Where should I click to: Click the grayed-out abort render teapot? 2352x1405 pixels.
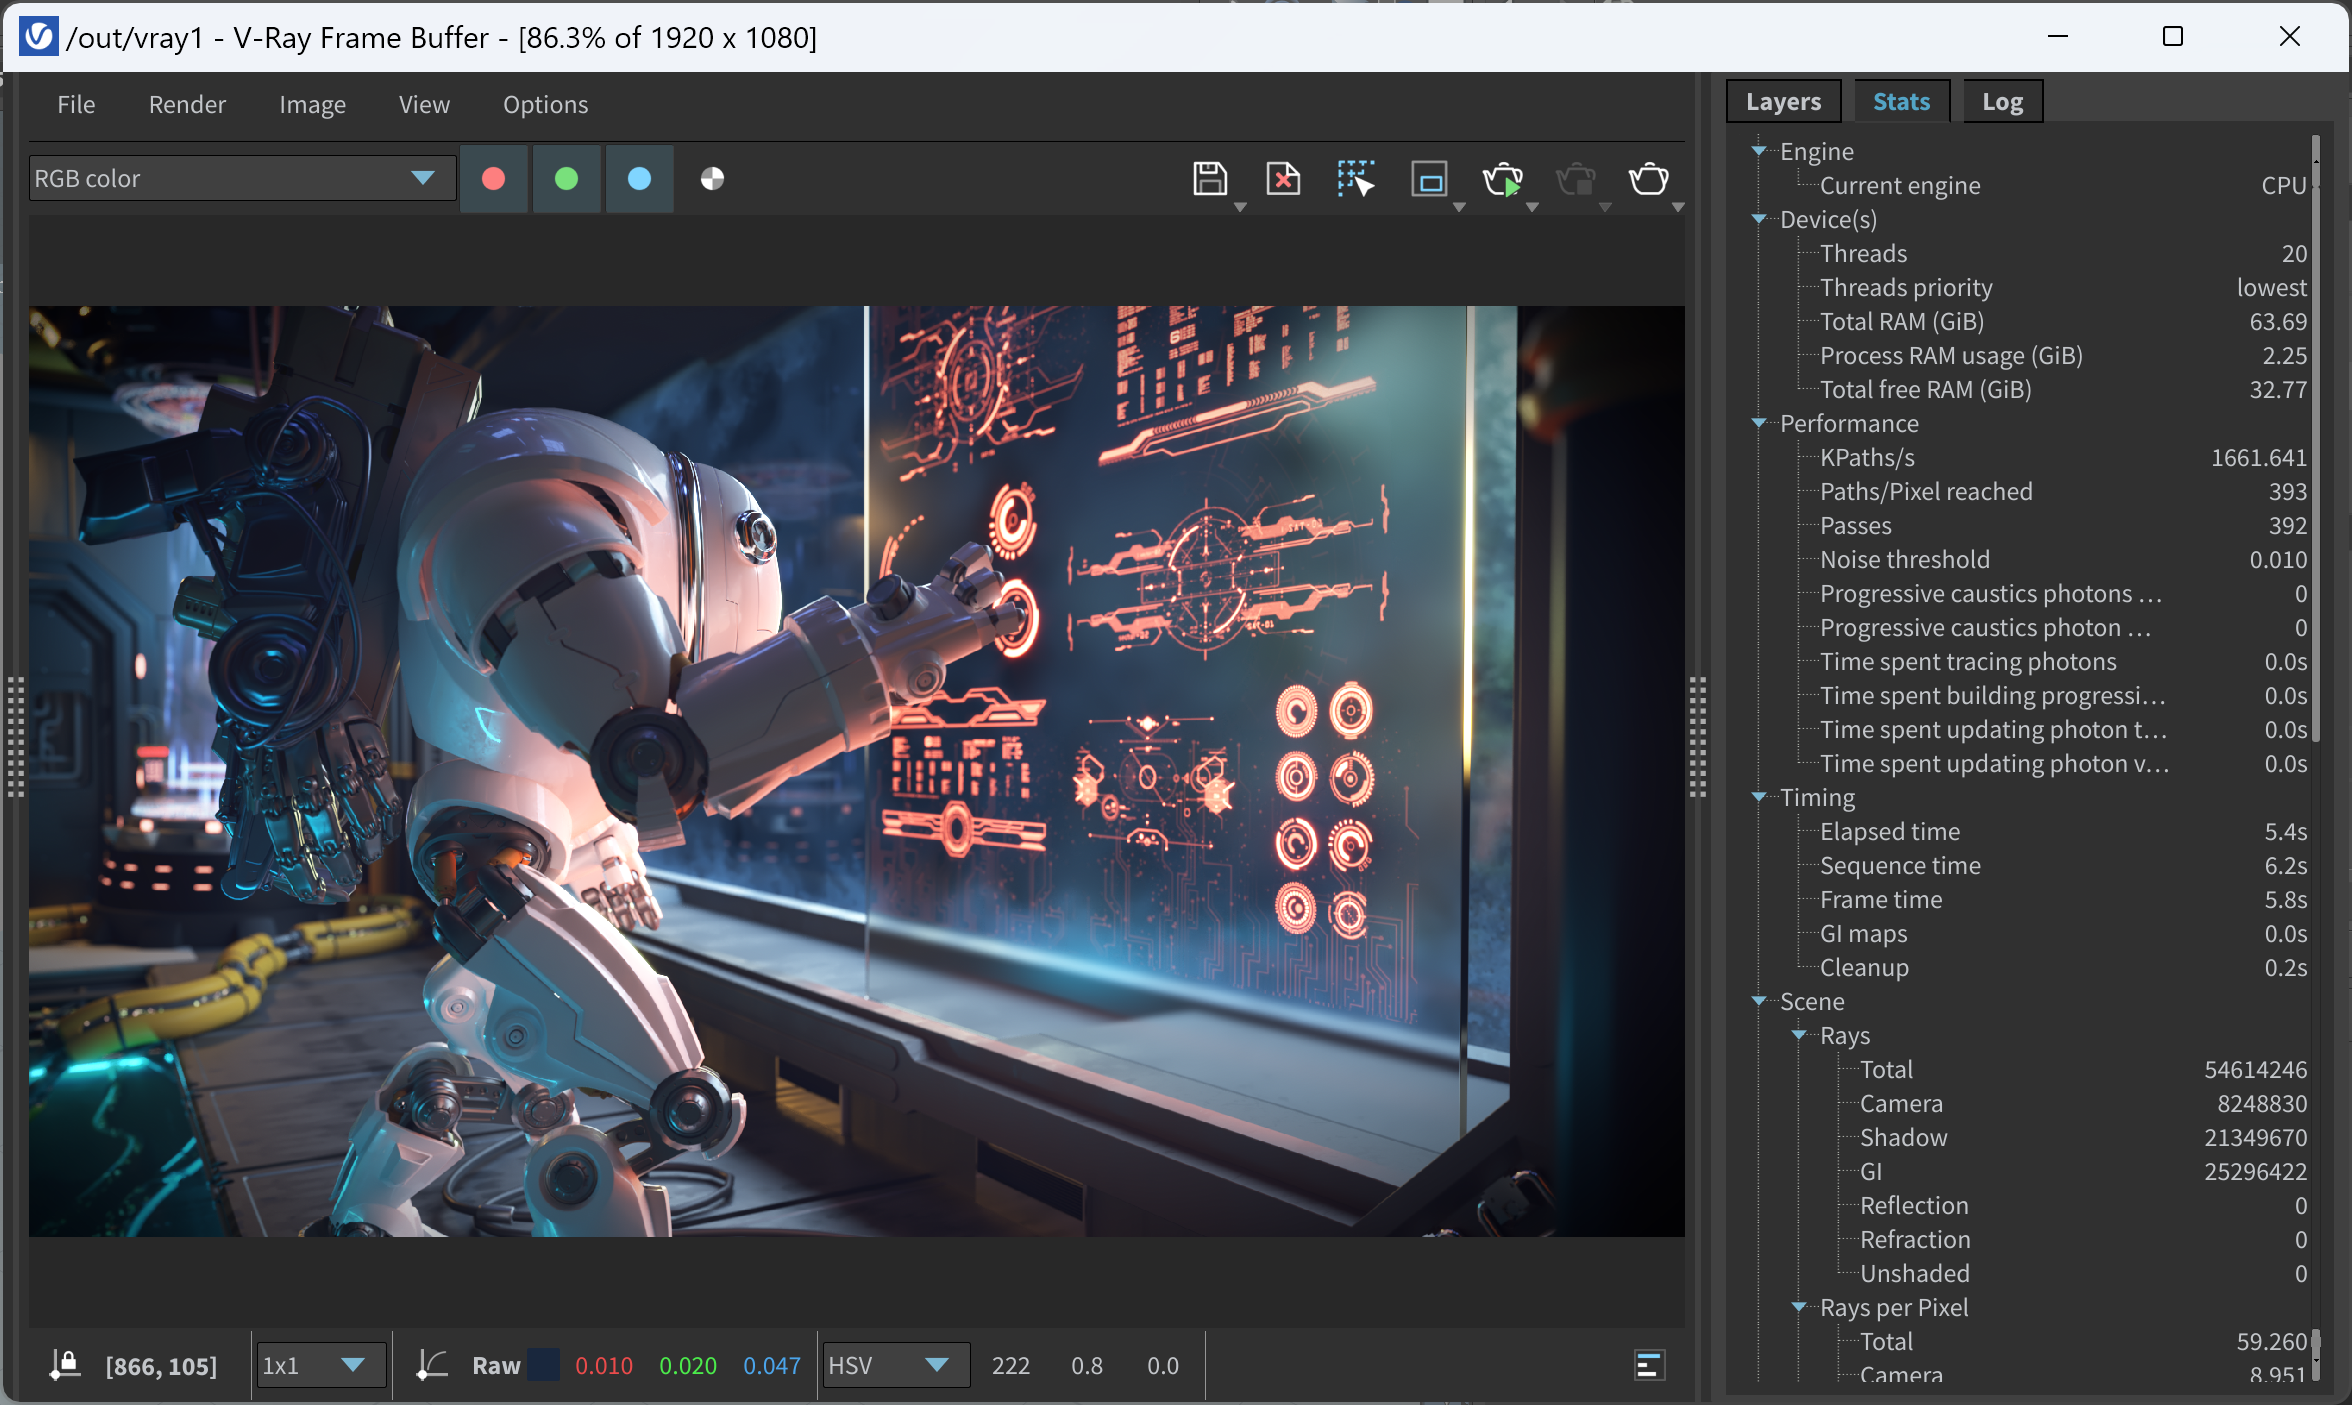click(x=1575, y=179)
